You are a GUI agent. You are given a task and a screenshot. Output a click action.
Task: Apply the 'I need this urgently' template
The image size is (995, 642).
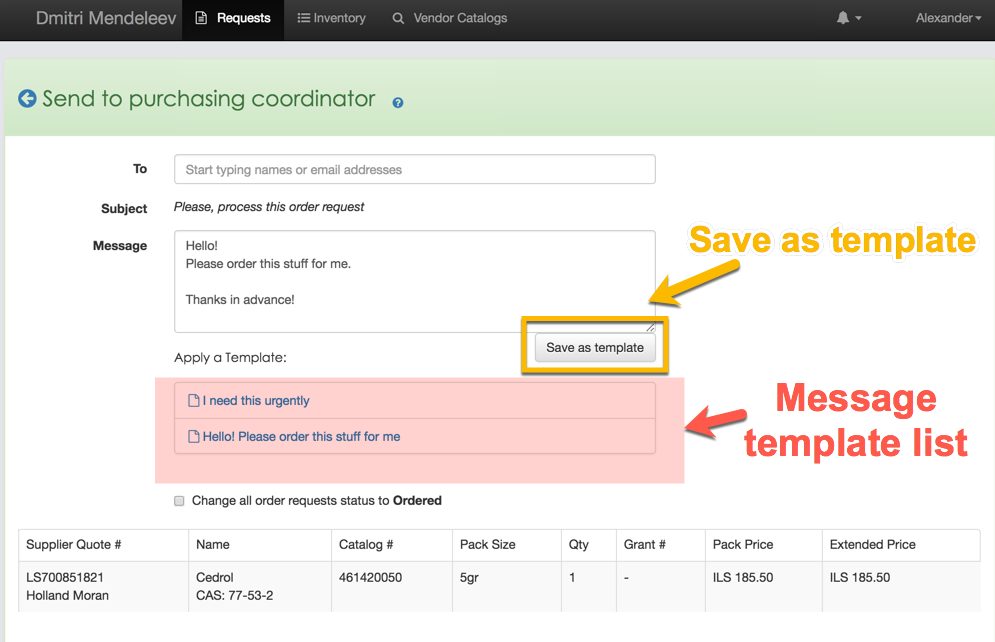coord(258,401)
